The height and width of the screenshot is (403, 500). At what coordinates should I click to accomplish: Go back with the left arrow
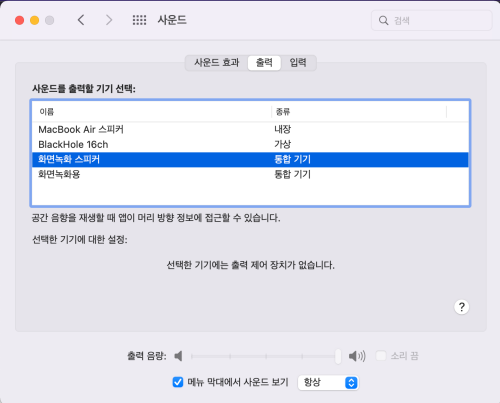coord(81,20)
